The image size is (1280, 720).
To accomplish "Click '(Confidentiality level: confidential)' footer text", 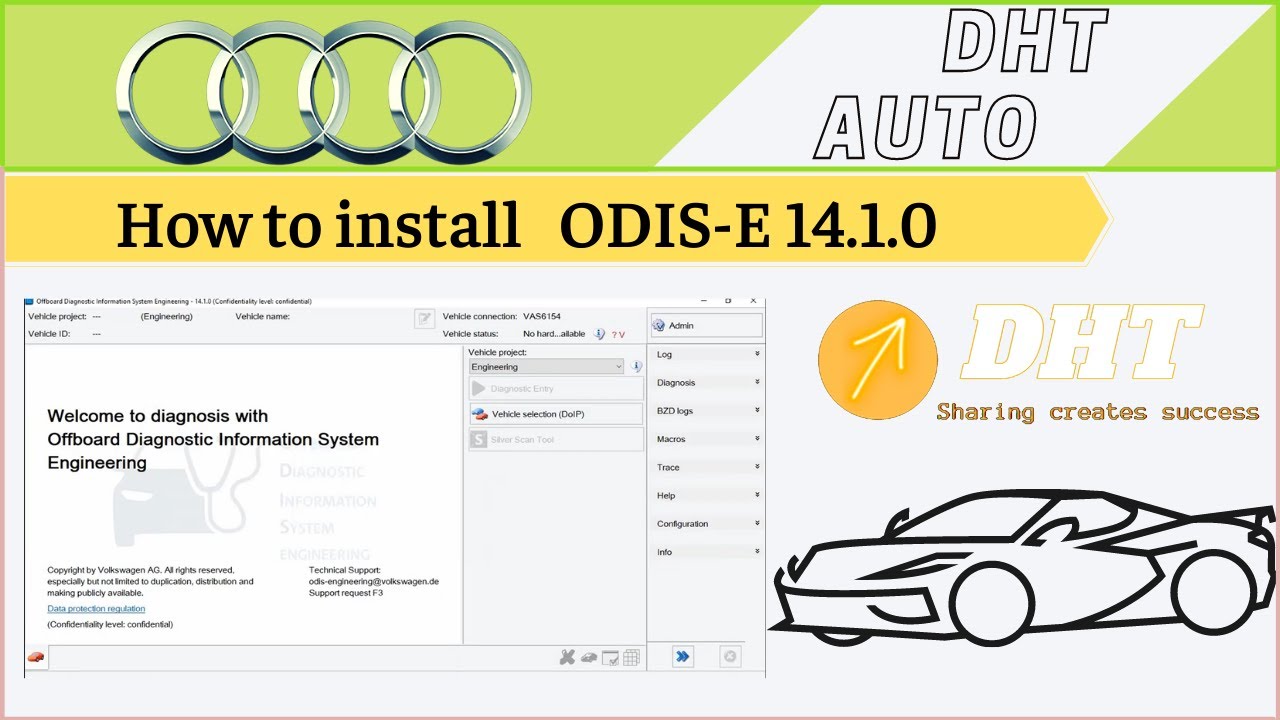I will (x=110, y=624).
